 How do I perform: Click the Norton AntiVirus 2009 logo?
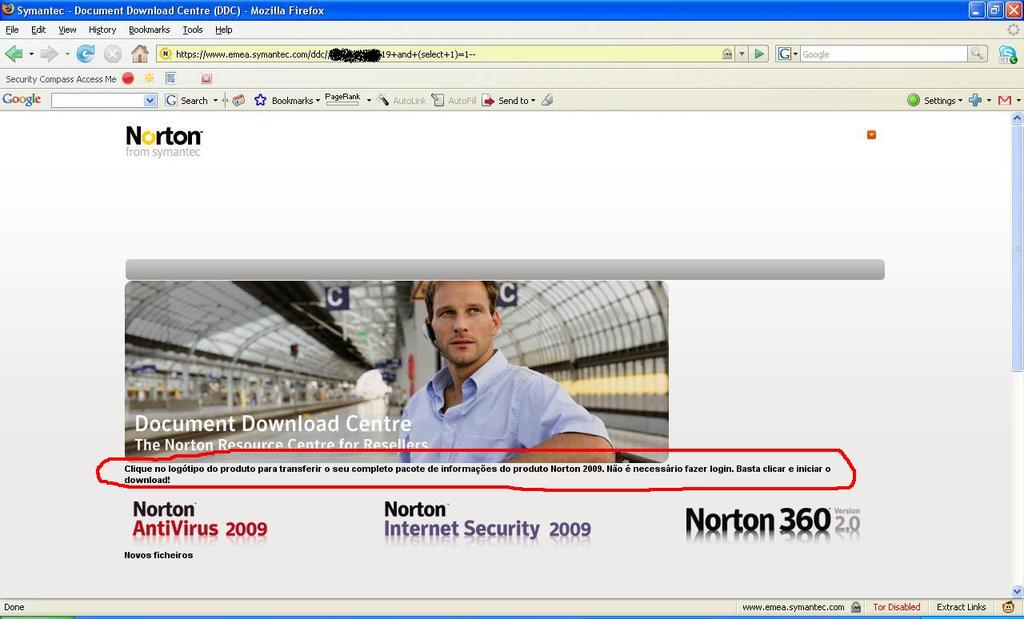200,520
